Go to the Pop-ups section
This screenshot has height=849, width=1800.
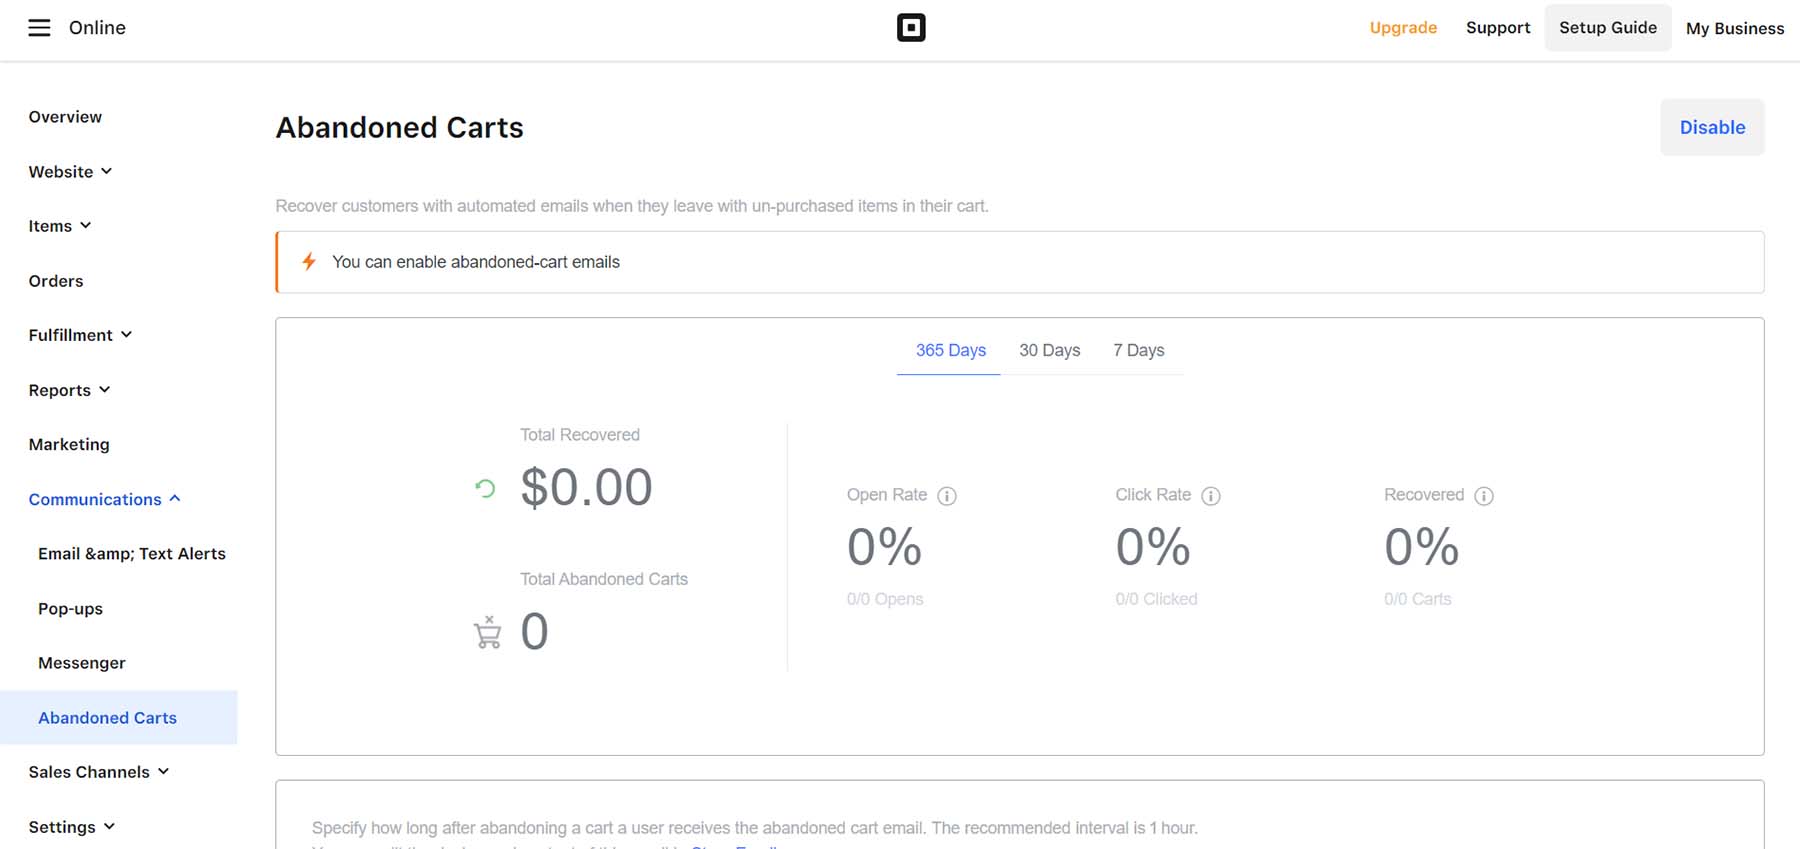(x=70, y=608)
